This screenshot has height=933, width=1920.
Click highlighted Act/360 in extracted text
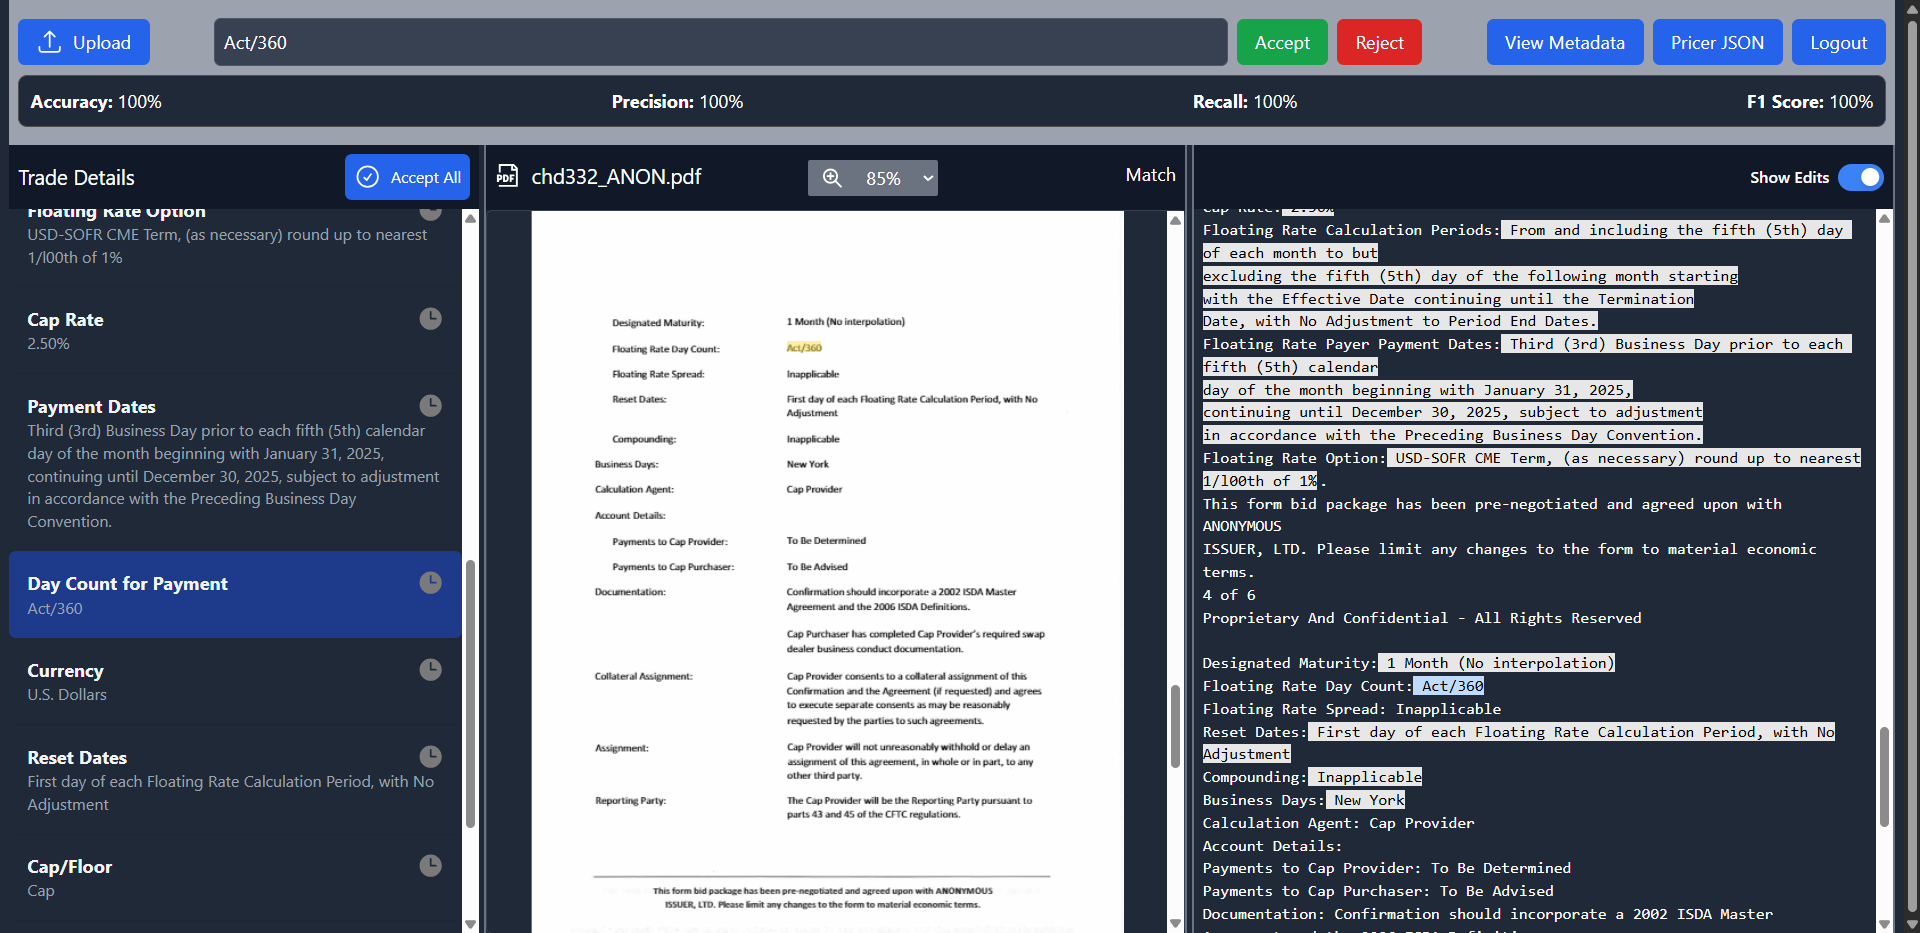1449,686
